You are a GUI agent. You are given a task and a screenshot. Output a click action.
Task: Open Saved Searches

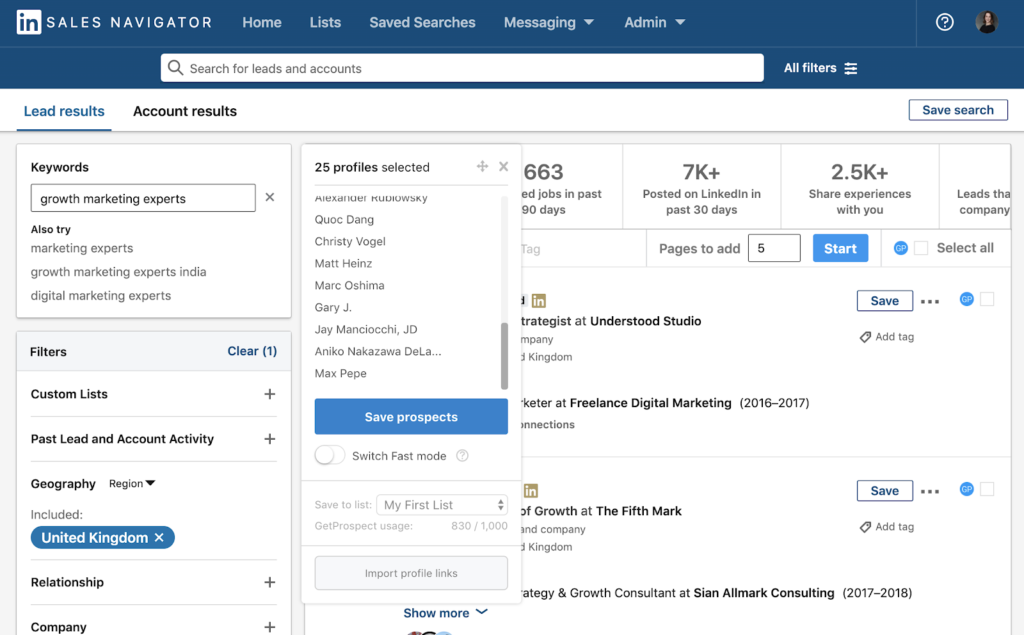coord(423,22)
